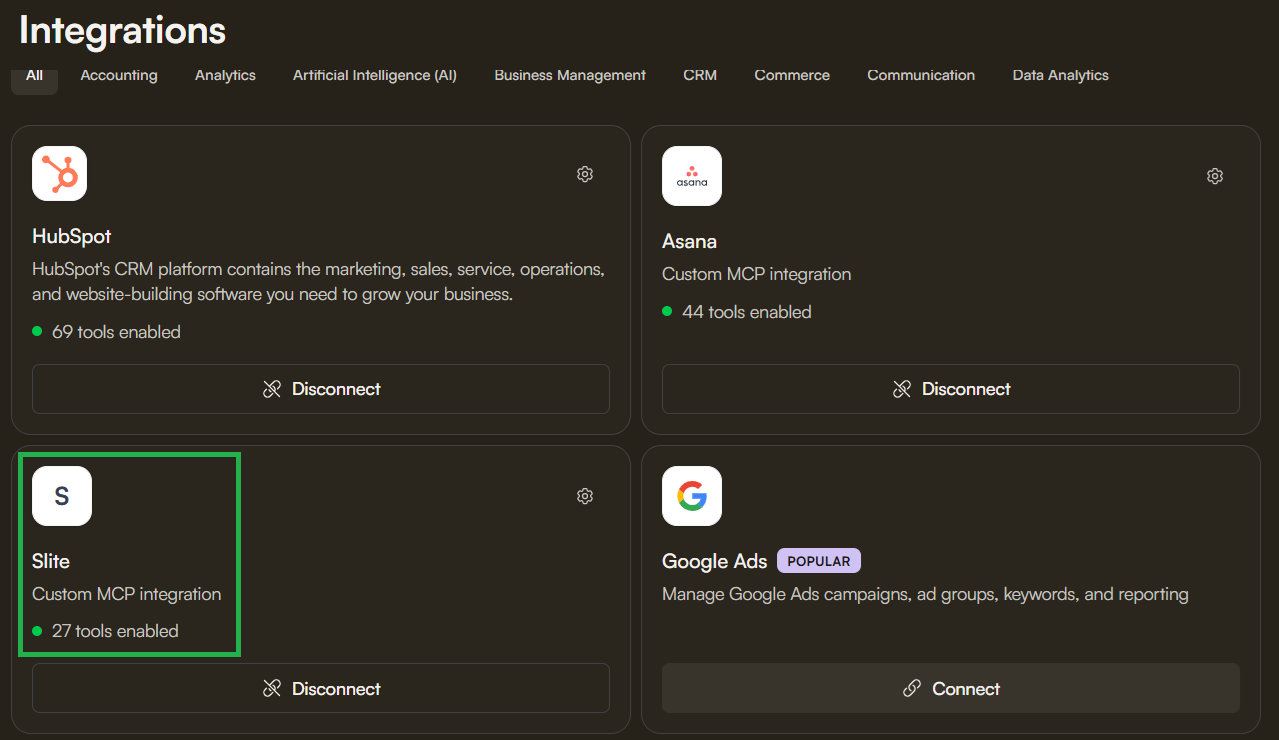Click the Asana logo icon
Screen dimensions: 1279x740
pyautogui.click(x=692, y=176)
